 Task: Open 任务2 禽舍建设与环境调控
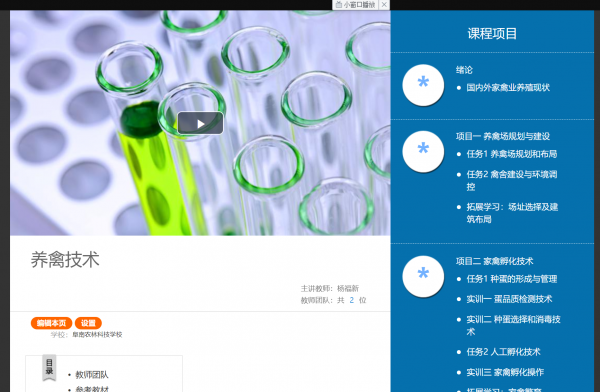pyautogui.click(x=512, y=180)
